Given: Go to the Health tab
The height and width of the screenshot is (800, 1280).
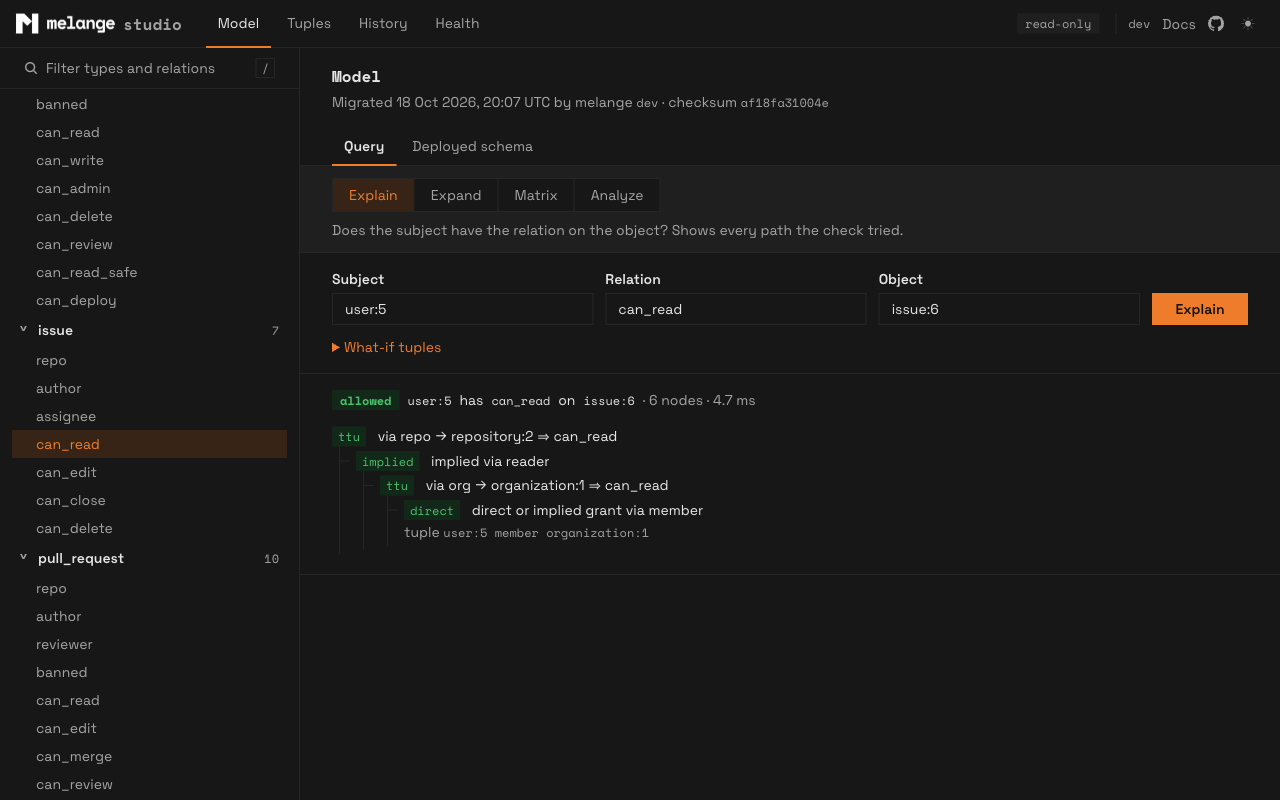Looking at the screenshot, I should coord(457,23).
